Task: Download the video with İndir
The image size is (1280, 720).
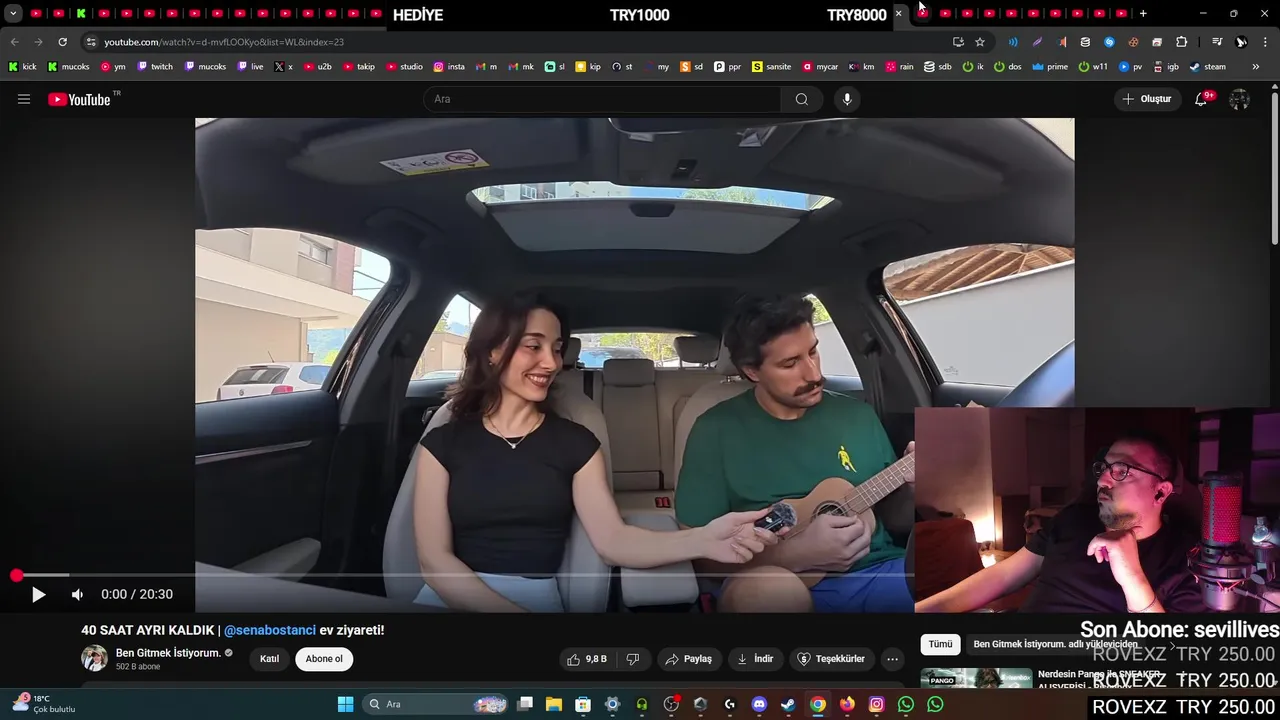Action: point(755,659)
